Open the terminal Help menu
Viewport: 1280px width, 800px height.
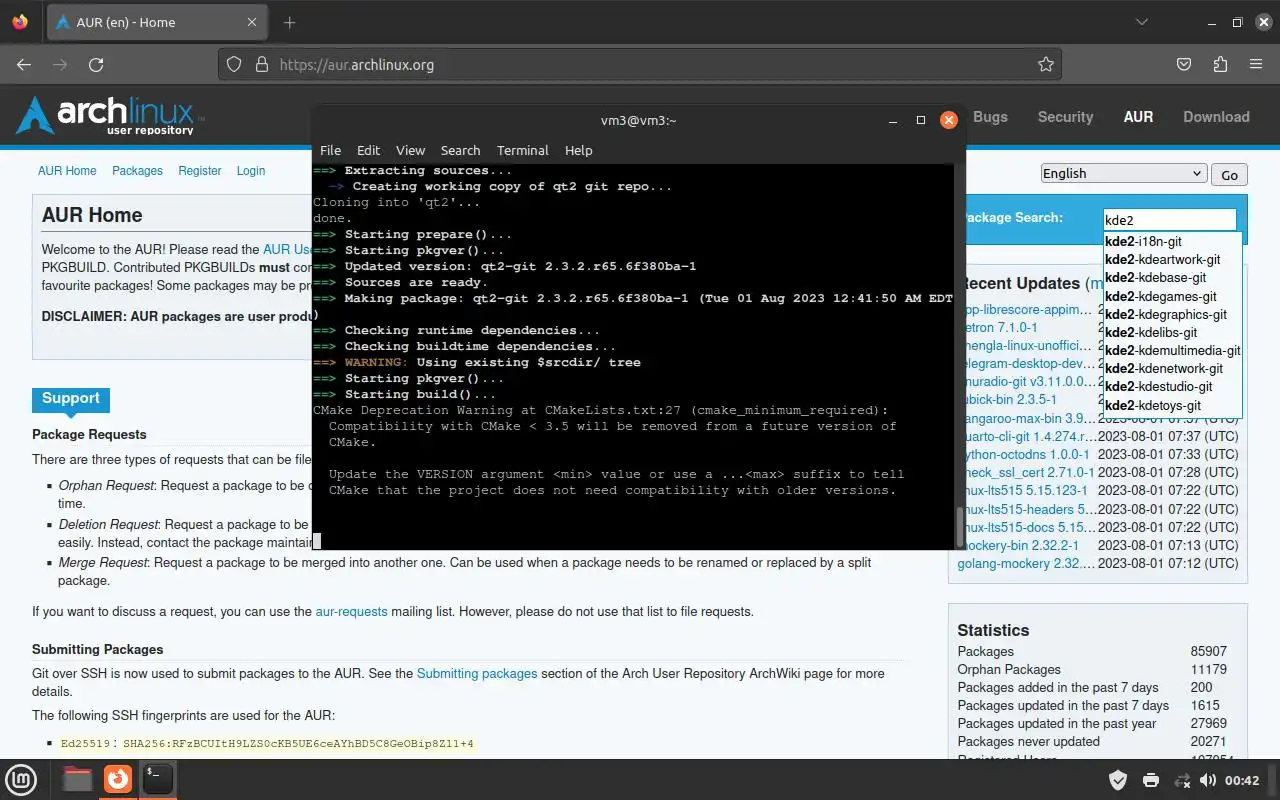(578, 150)
